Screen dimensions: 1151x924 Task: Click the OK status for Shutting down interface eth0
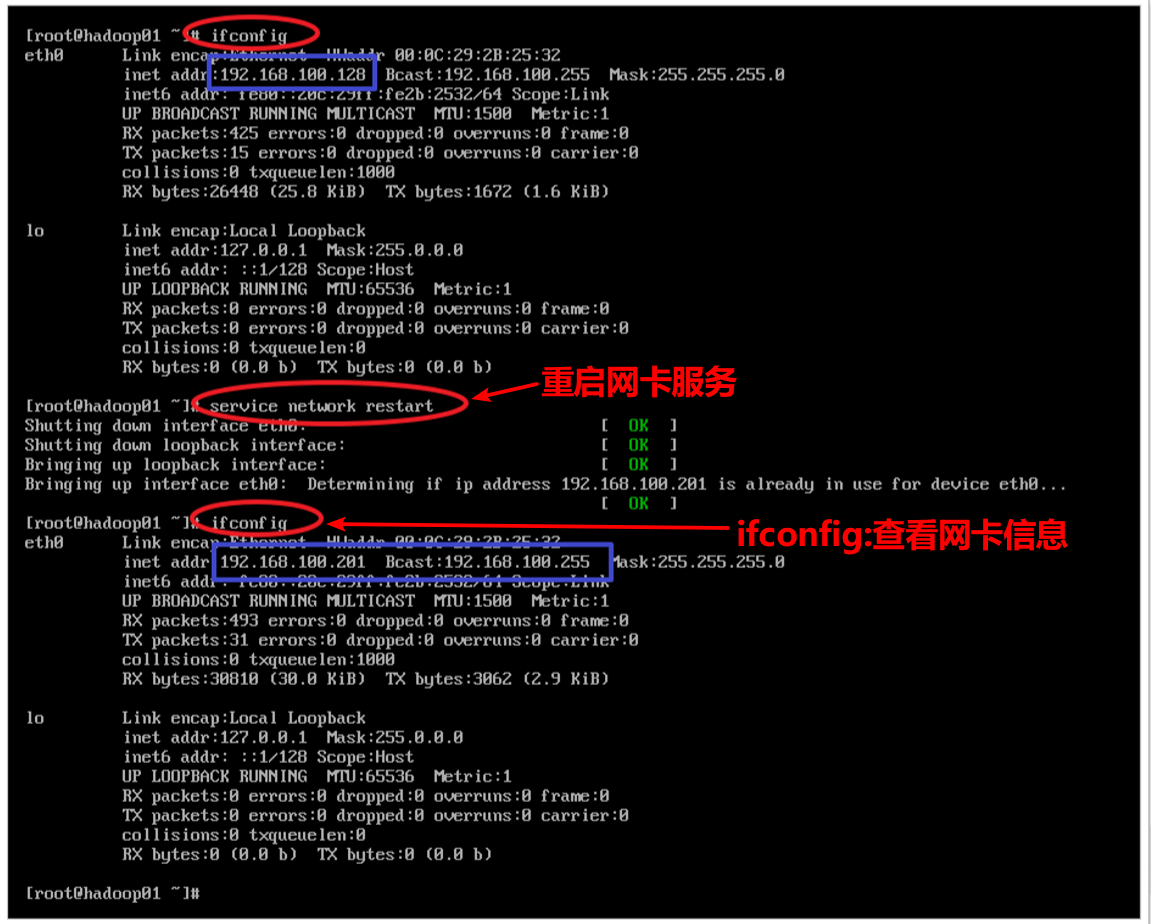[639, 425]
